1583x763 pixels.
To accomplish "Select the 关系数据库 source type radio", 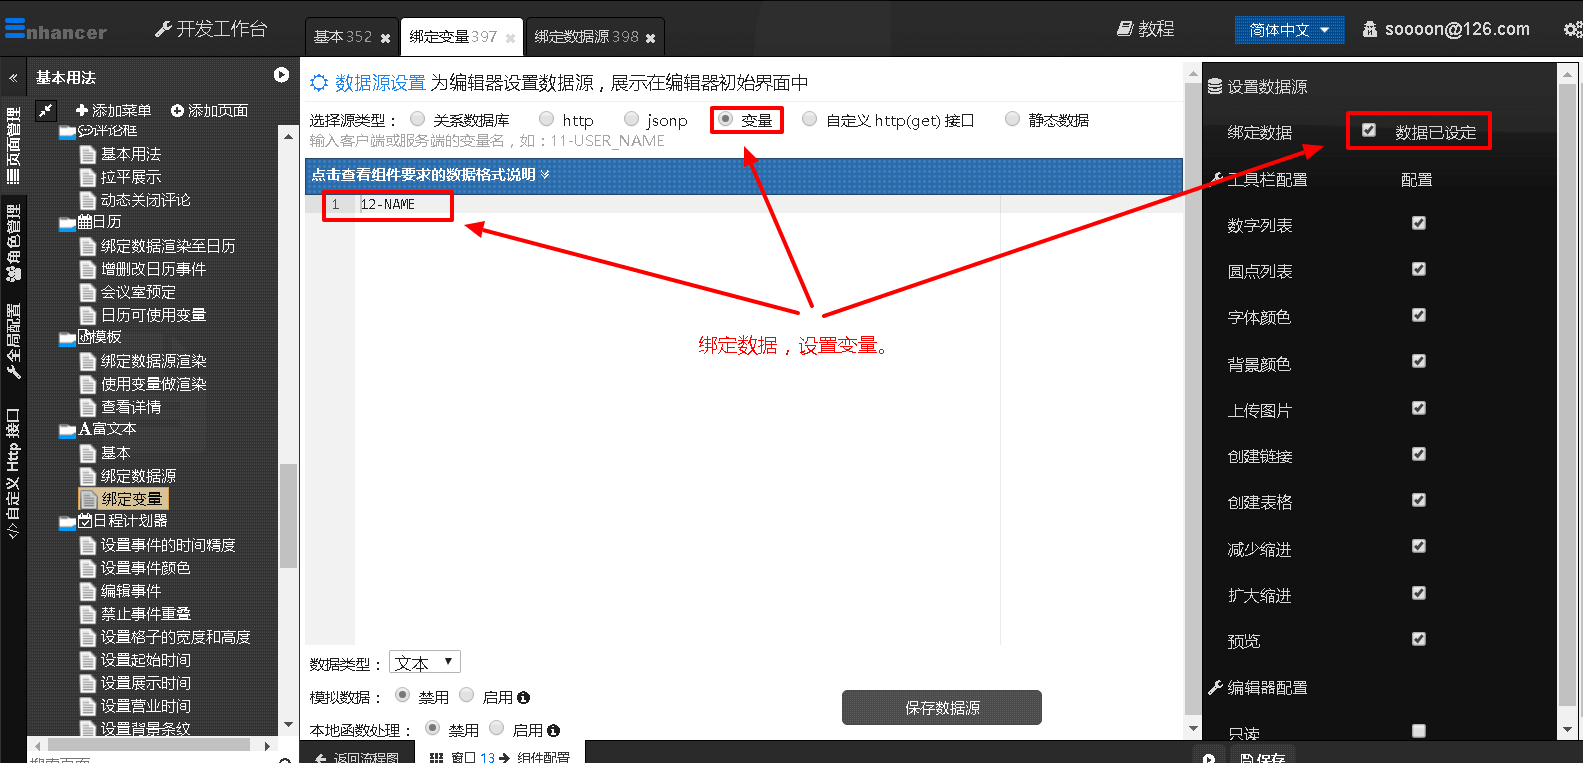I will [x=418, y=119].
